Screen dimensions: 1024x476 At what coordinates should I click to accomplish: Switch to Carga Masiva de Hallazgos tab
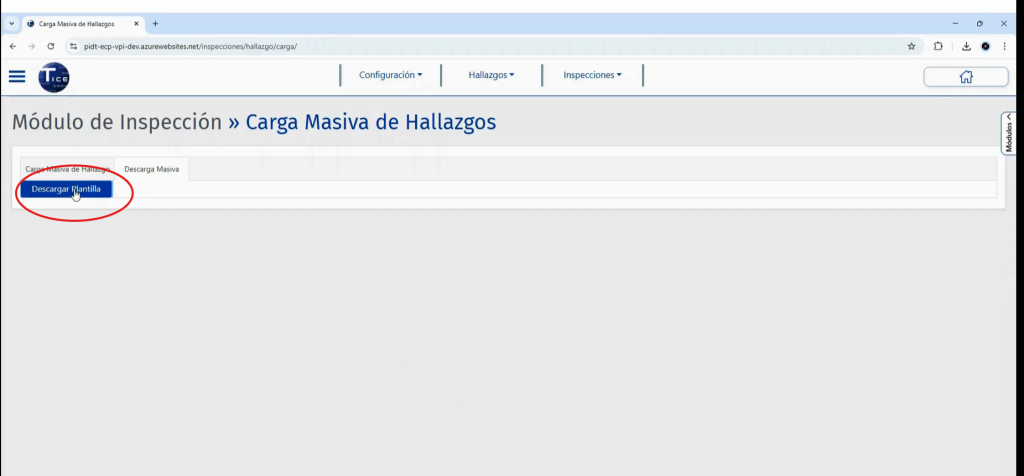pos(67,169)
